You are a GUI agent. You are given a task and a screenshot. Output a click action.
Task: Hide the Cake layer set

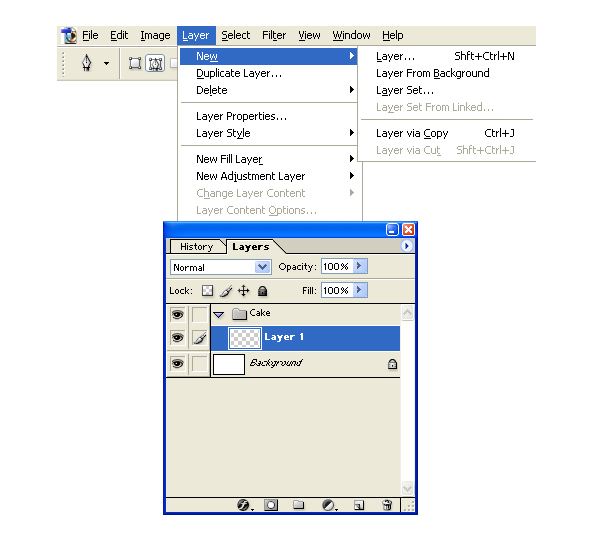(x=178, y=315)
